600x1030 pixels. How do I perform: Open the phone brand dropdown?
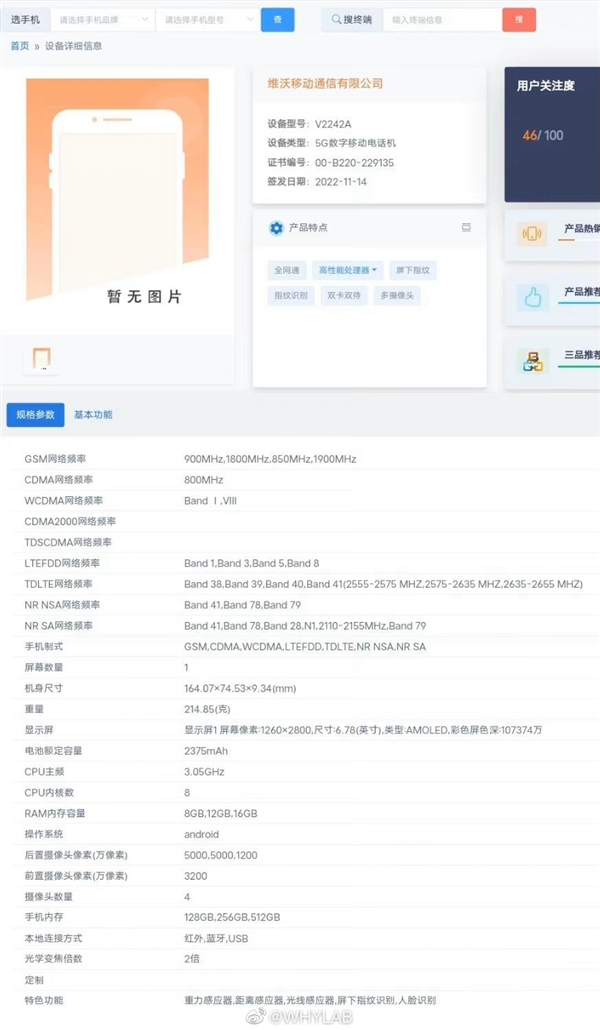(103, 20)
